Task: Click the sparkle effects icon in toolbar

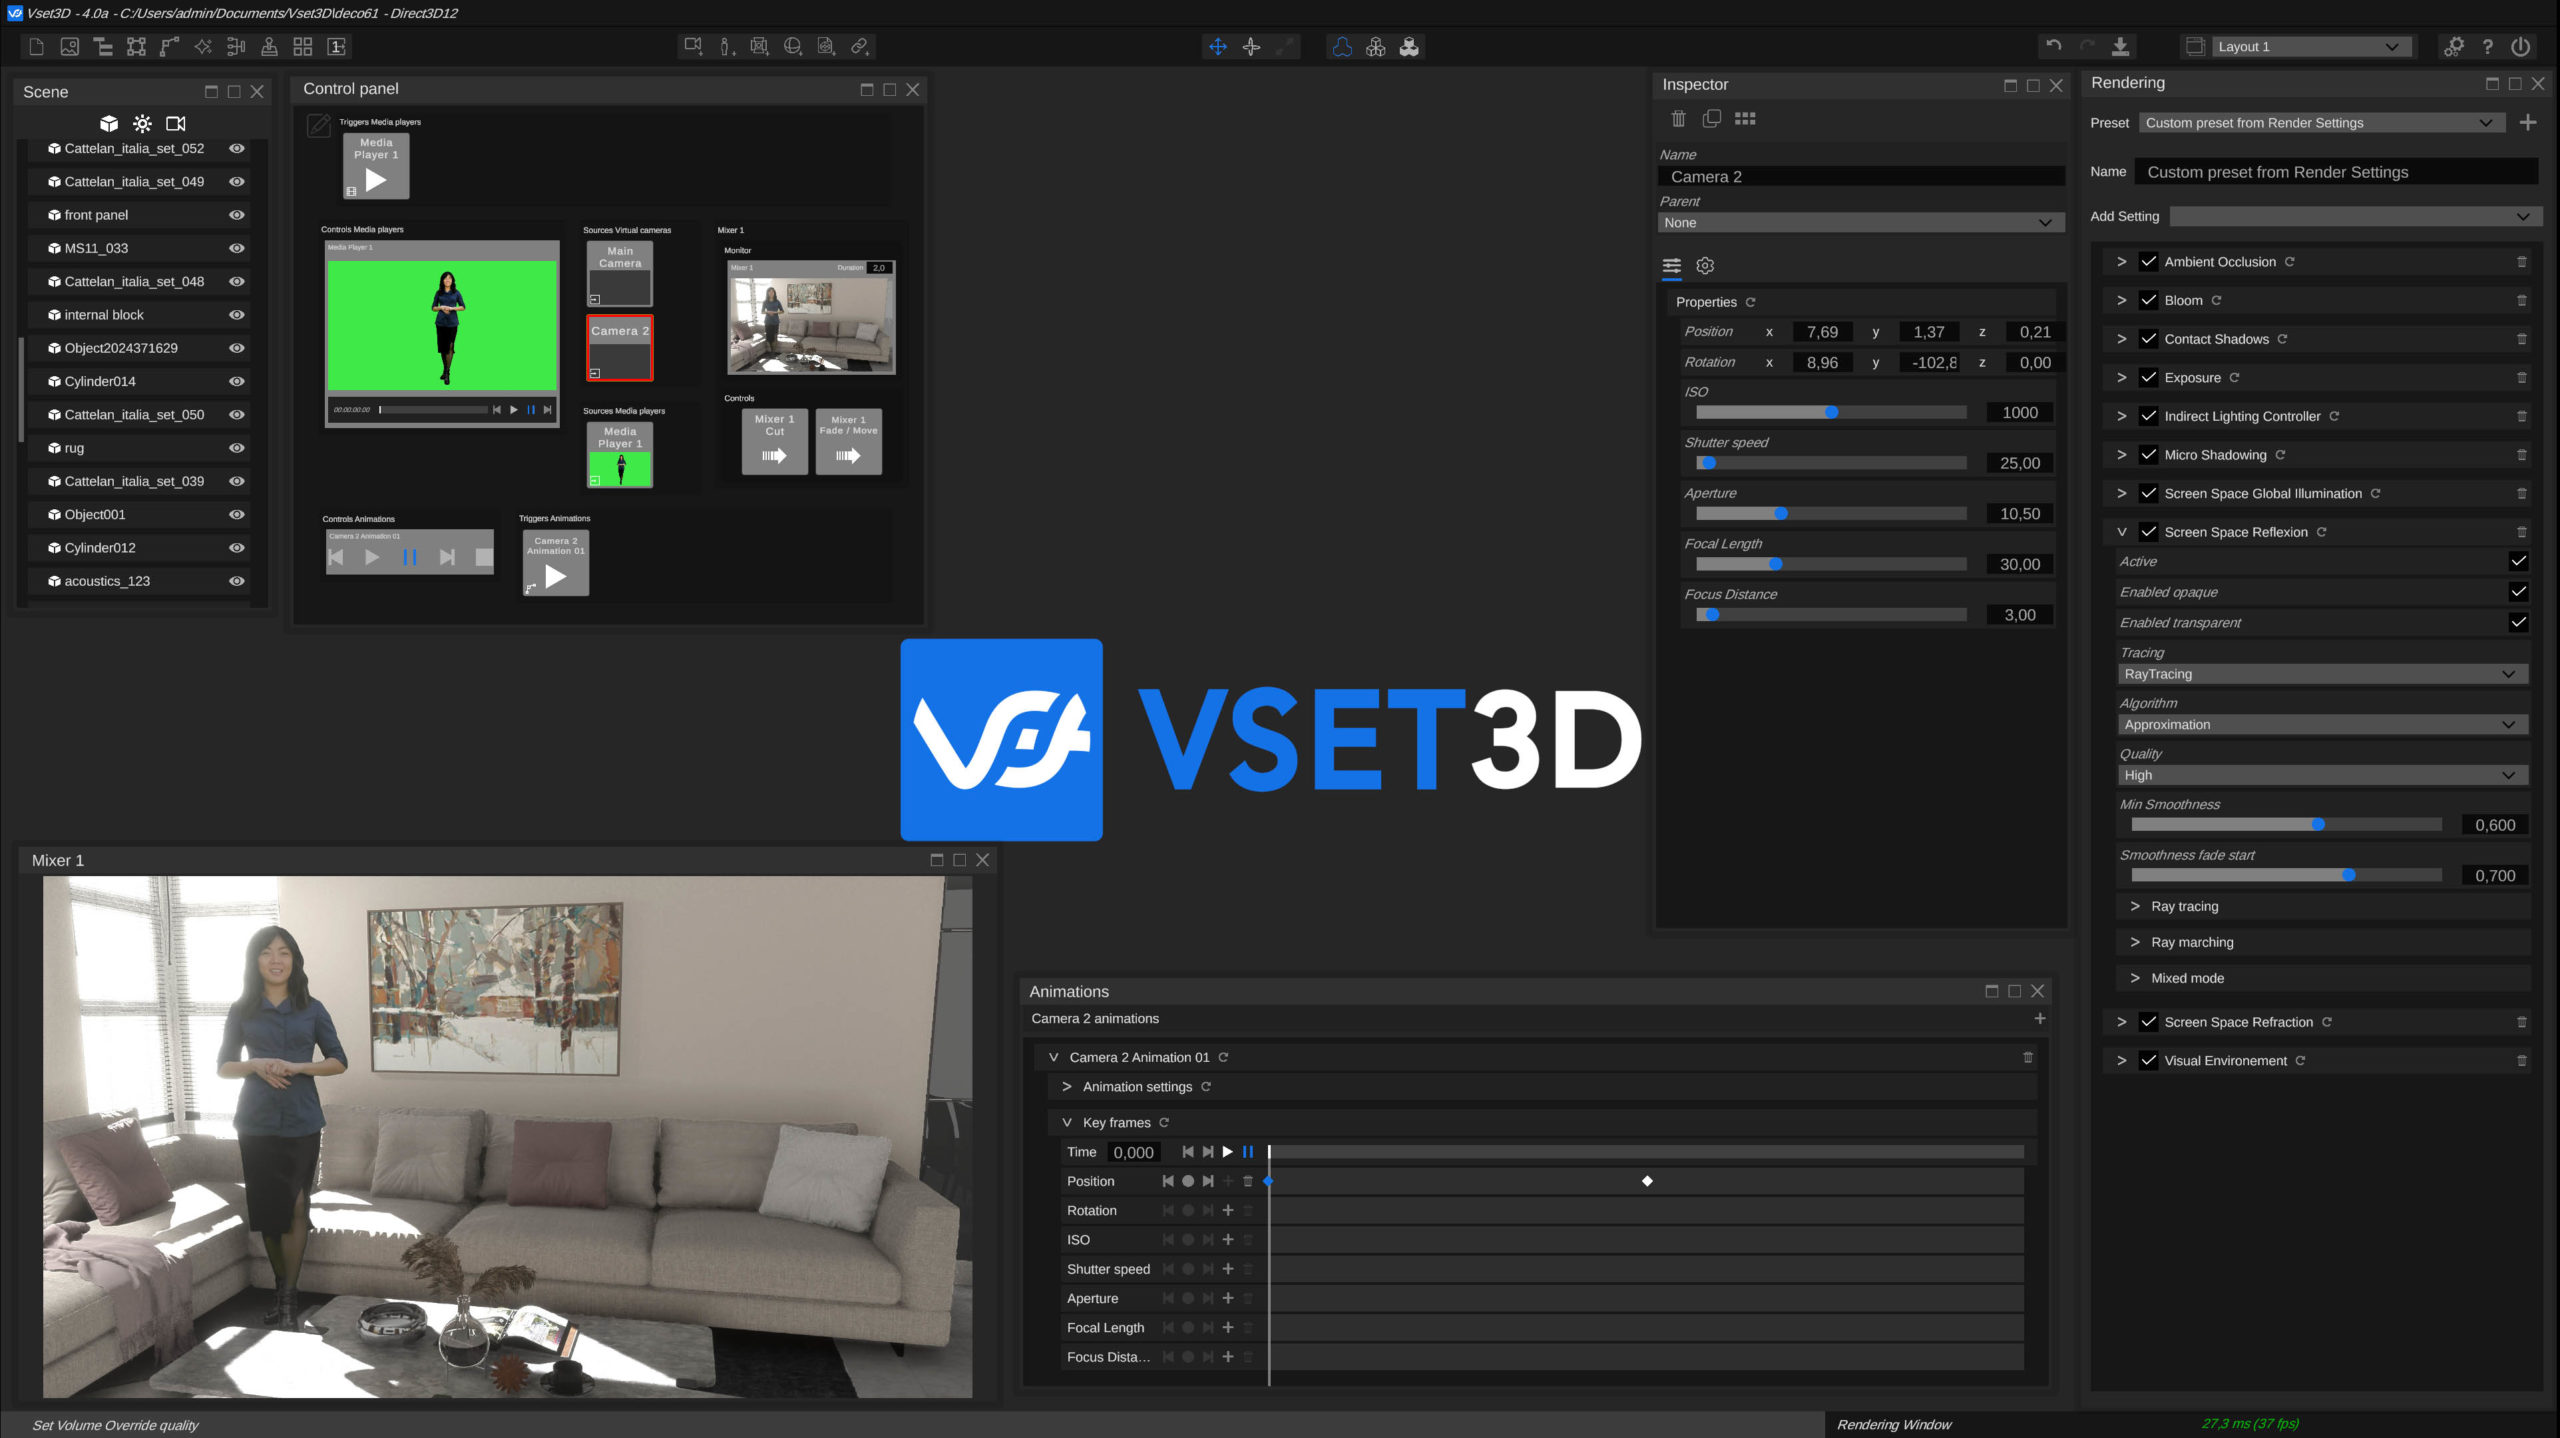Action: (x=203, y=46)
